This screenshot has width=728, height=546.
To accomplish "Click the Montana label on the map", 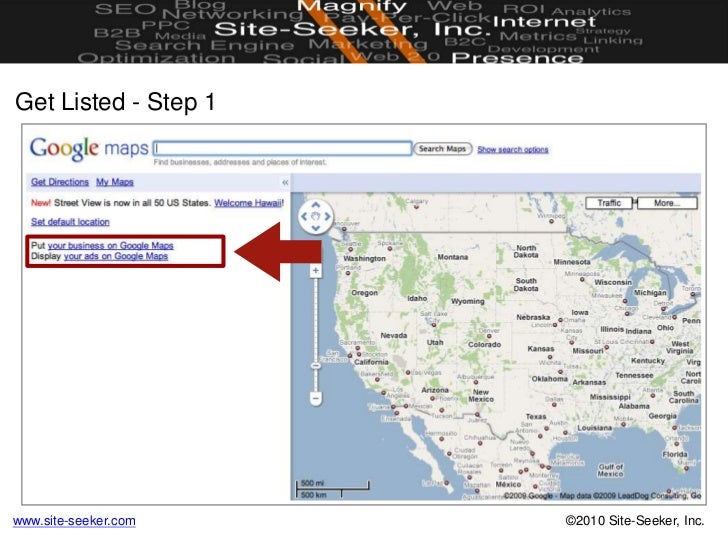I will tap(453, 257).
